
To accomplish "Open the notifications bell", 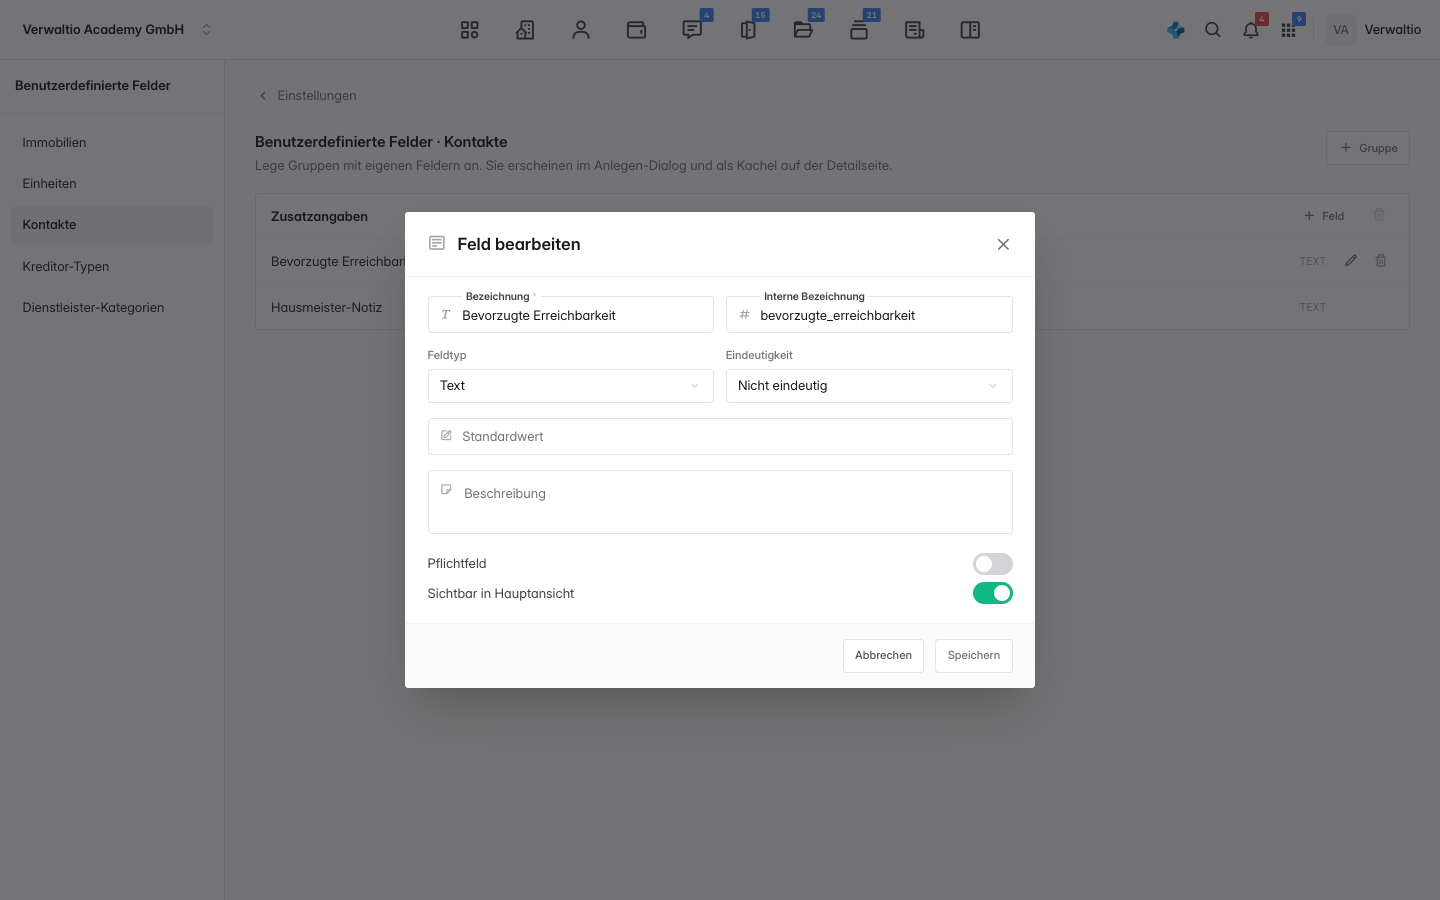I will (x=1251, y=30).
